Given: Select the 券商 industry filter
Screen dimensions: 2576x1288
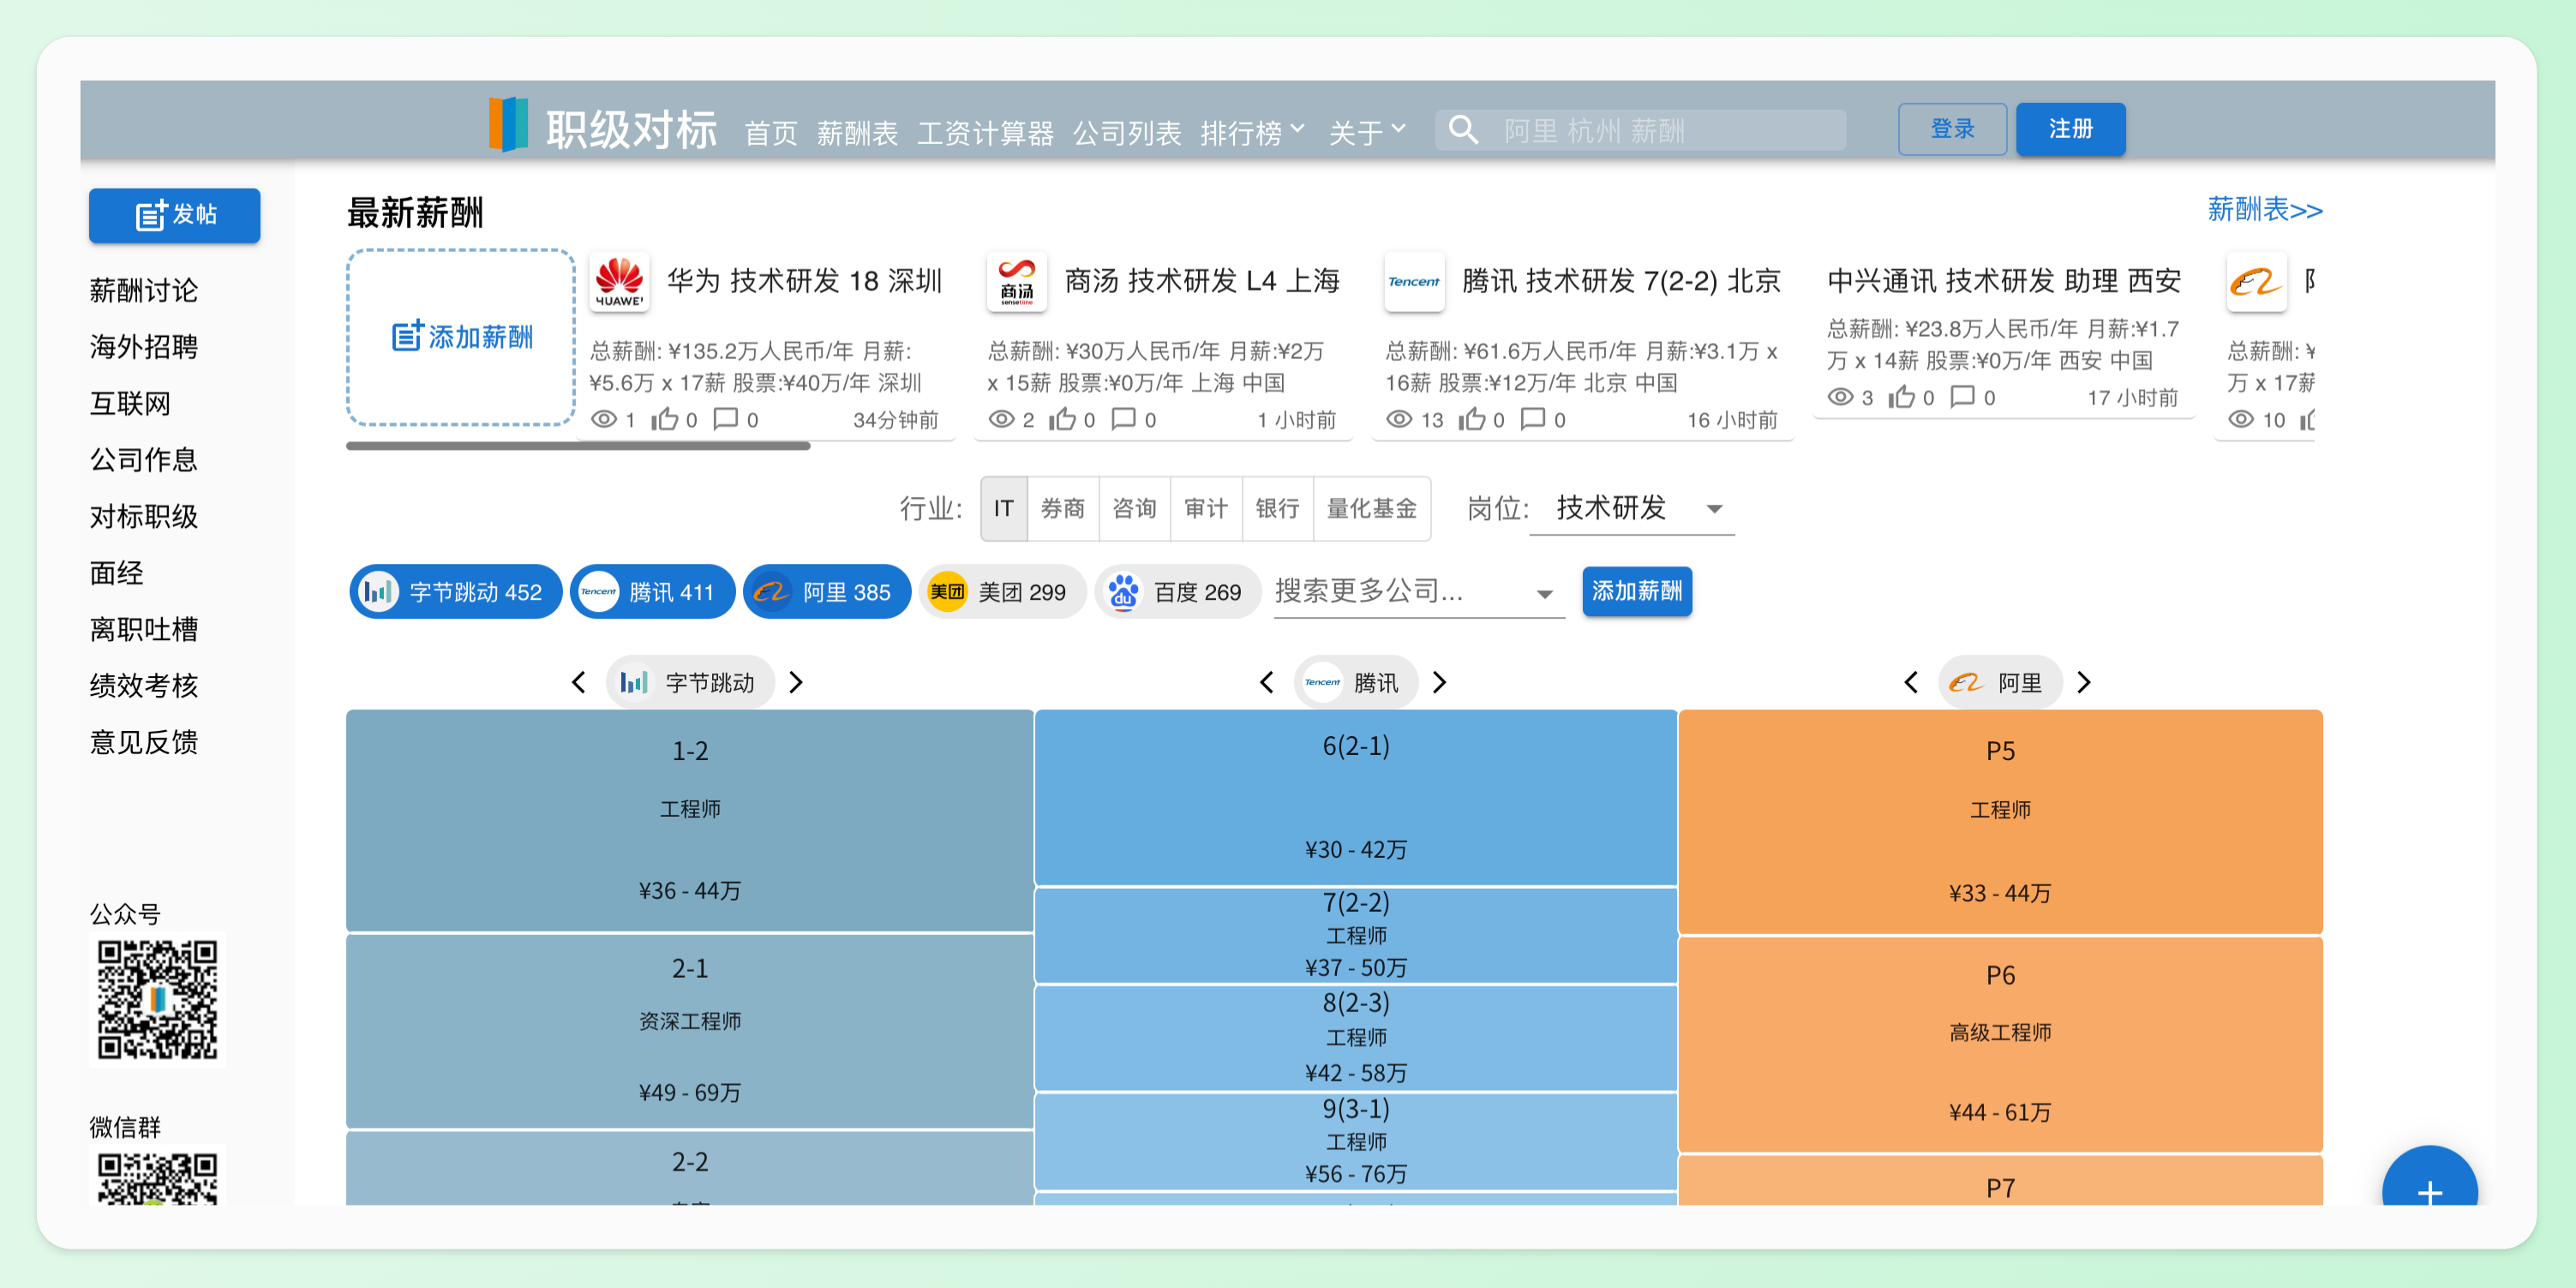Looking at the screenshot, I should point(1062,508).
